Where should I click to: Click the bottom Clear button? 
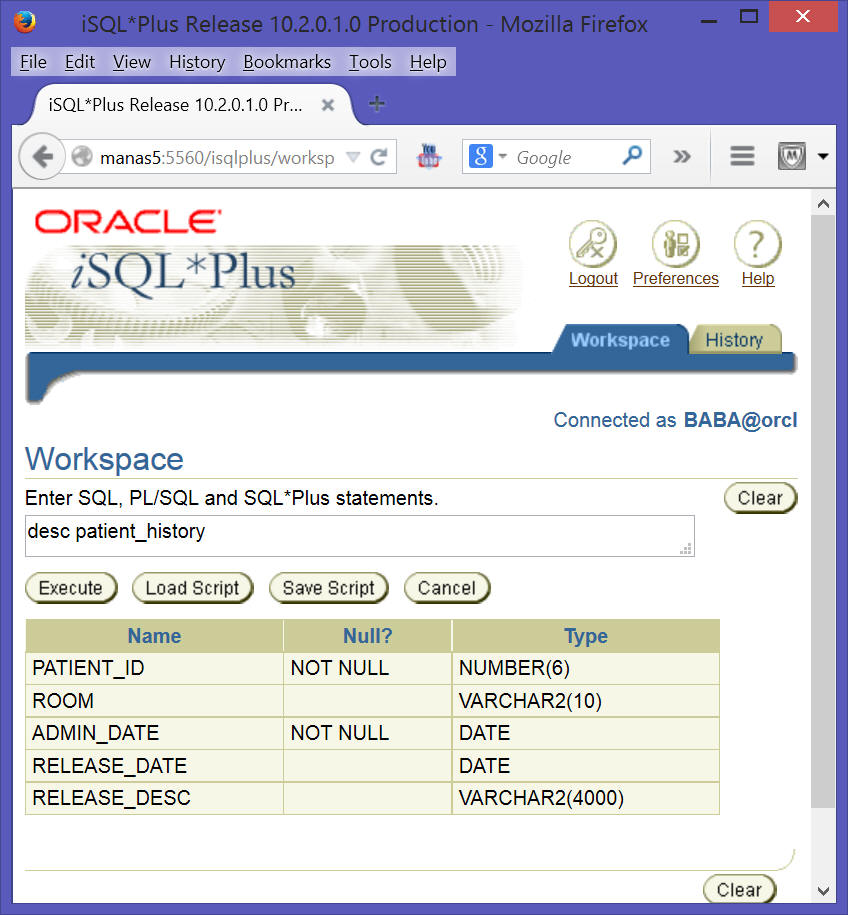point(739,889)
